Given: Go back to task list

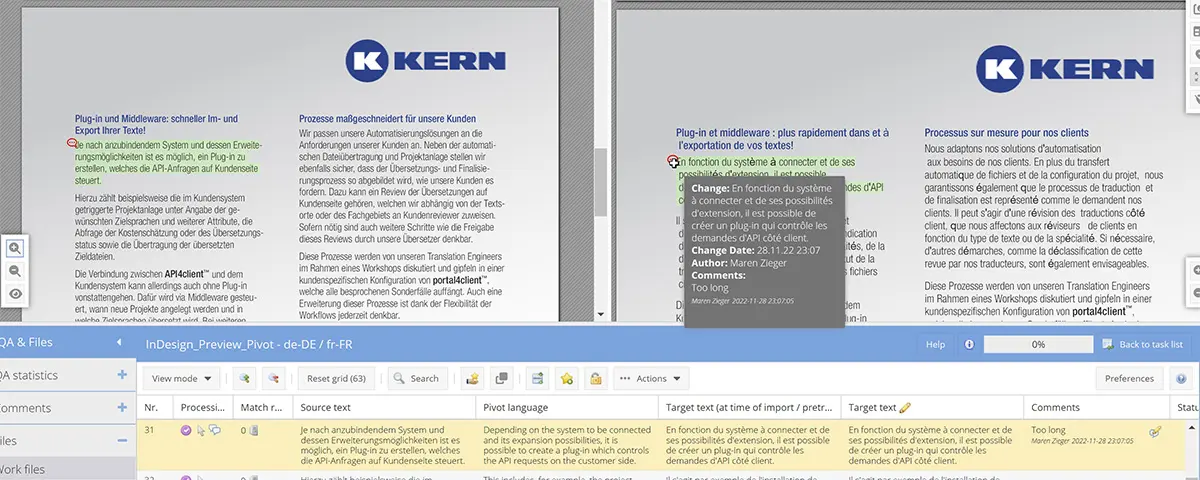Looking at the screenshot, I should point(1143,344).
